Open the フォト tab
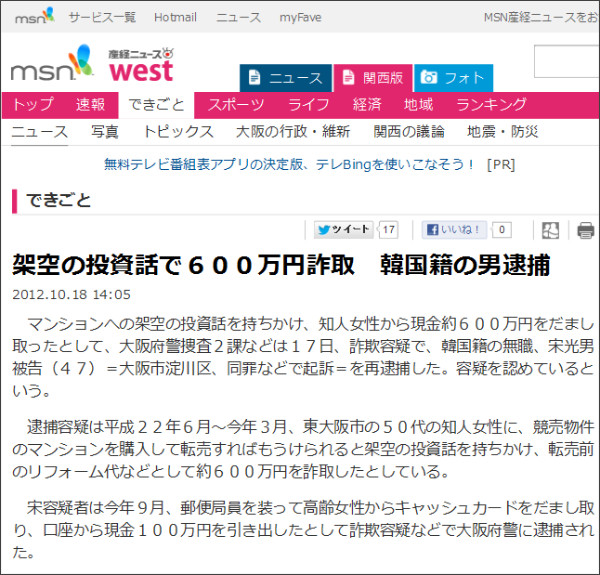The height and width of the screenshot is (575, 600). (453, 78)
